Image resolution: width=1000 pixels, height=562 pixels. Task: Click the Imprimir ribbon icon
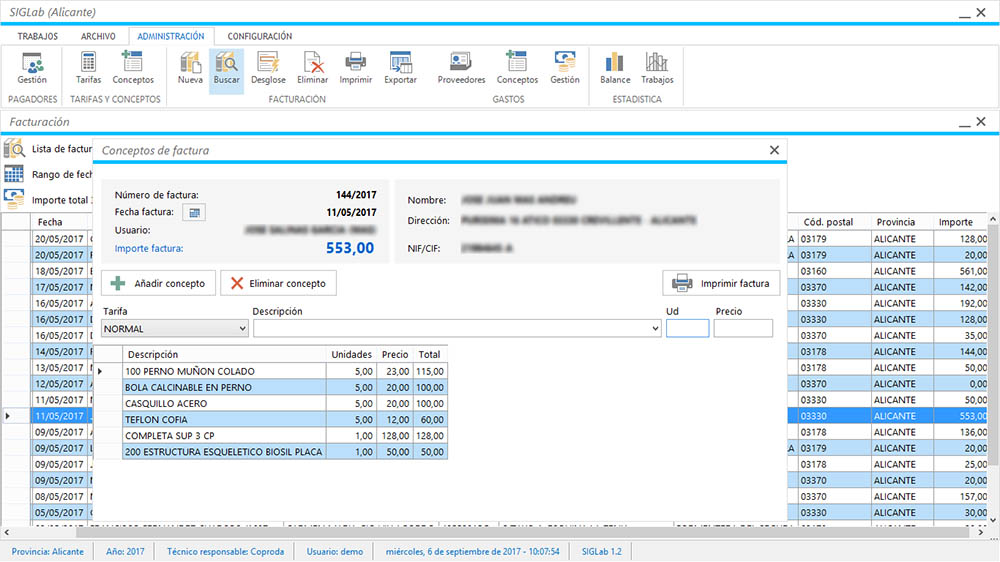pos(355,68)
